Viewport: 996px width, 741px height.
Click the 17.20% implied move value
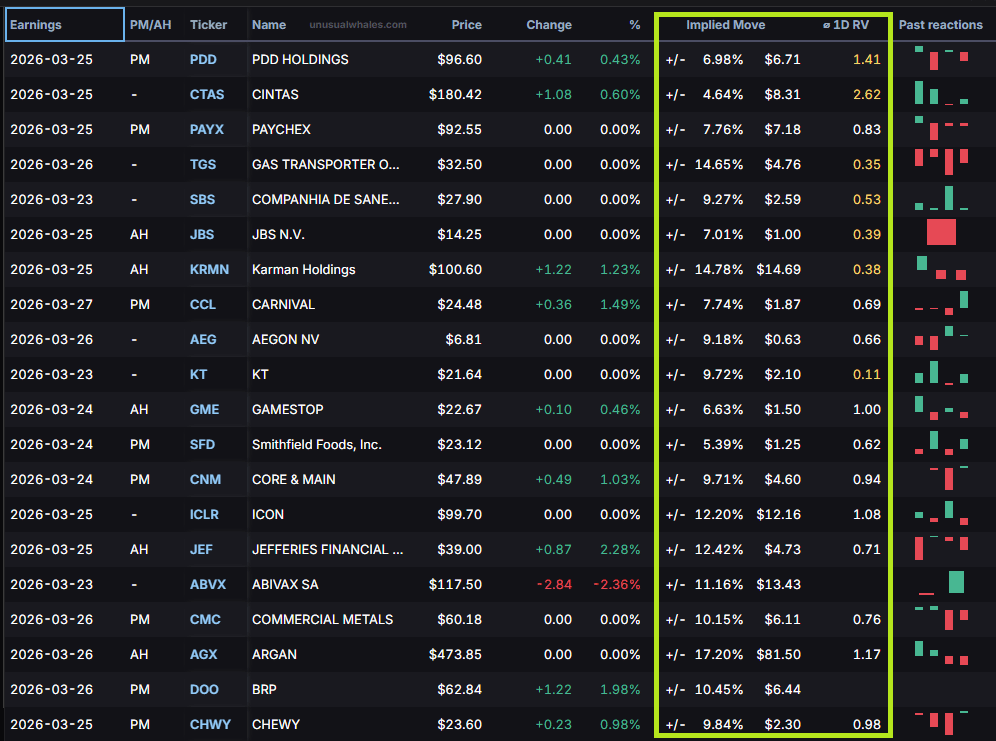click(x=718, y=654)
